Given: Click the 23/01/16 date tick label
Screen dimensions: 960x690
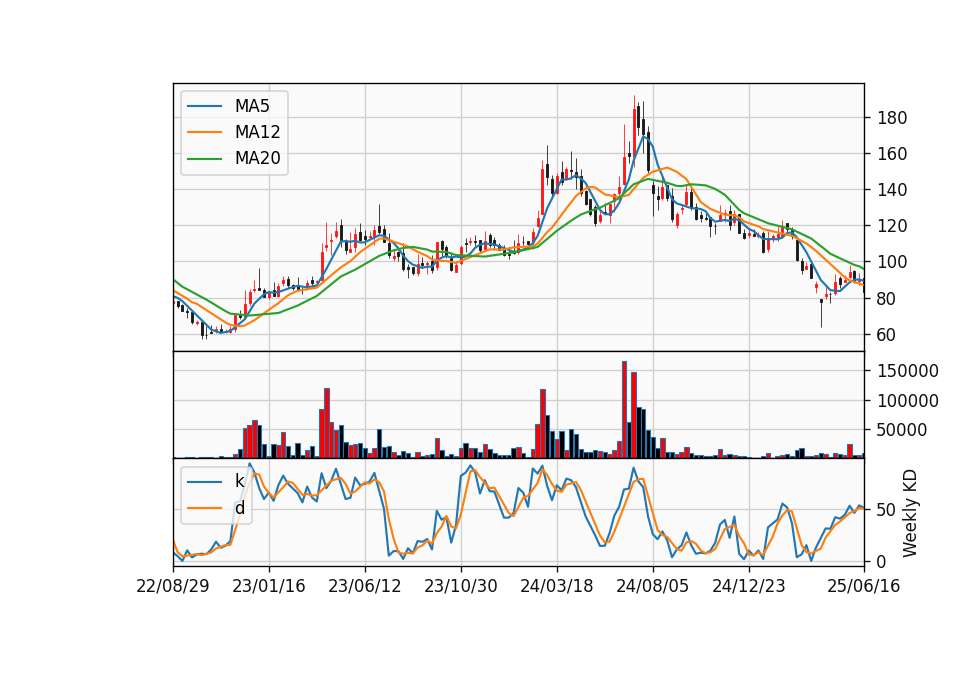Looking at the screenshot, I should [x=269, y=586].
